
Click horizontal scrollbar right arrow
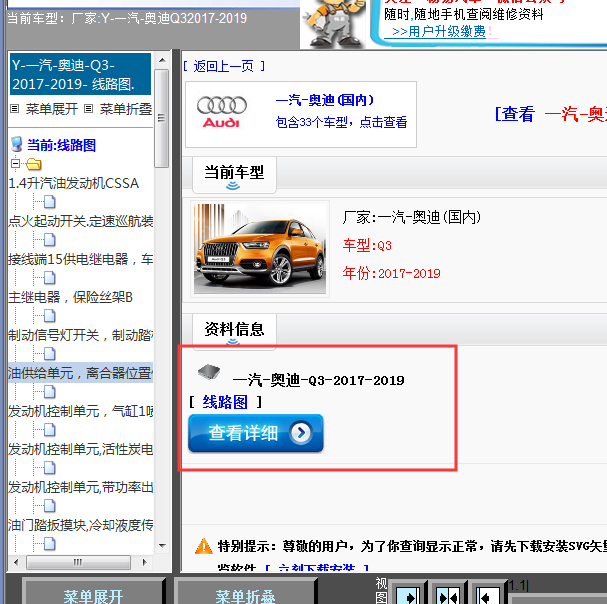[144, 562]
